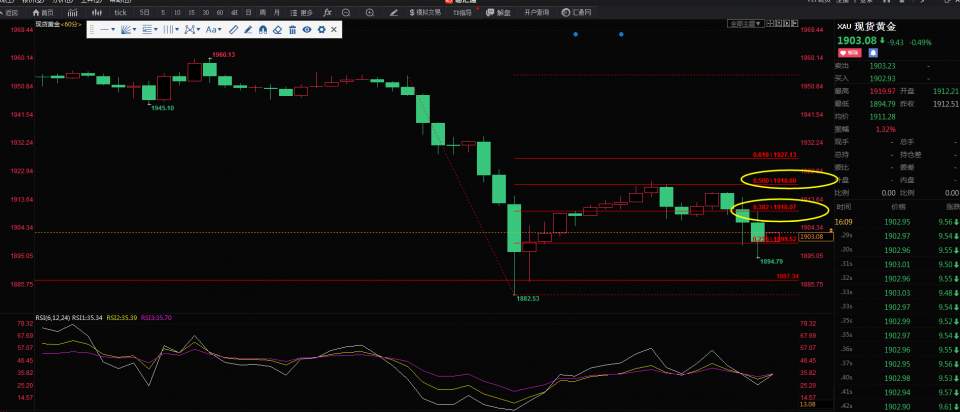Select the ruler measure tool
This screenshot has height=412, width=960.
(233, 29)
